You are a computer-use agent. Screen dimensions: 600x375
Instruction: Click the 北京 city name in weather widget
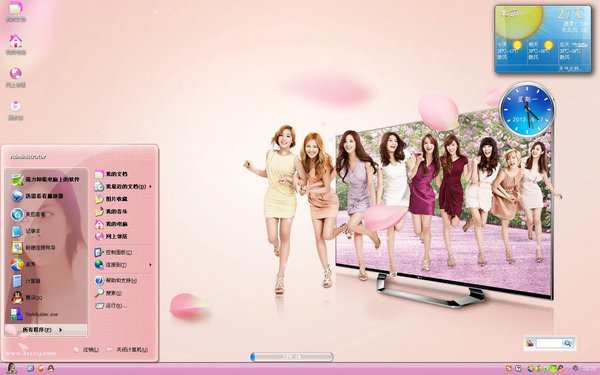pos(509,13)
